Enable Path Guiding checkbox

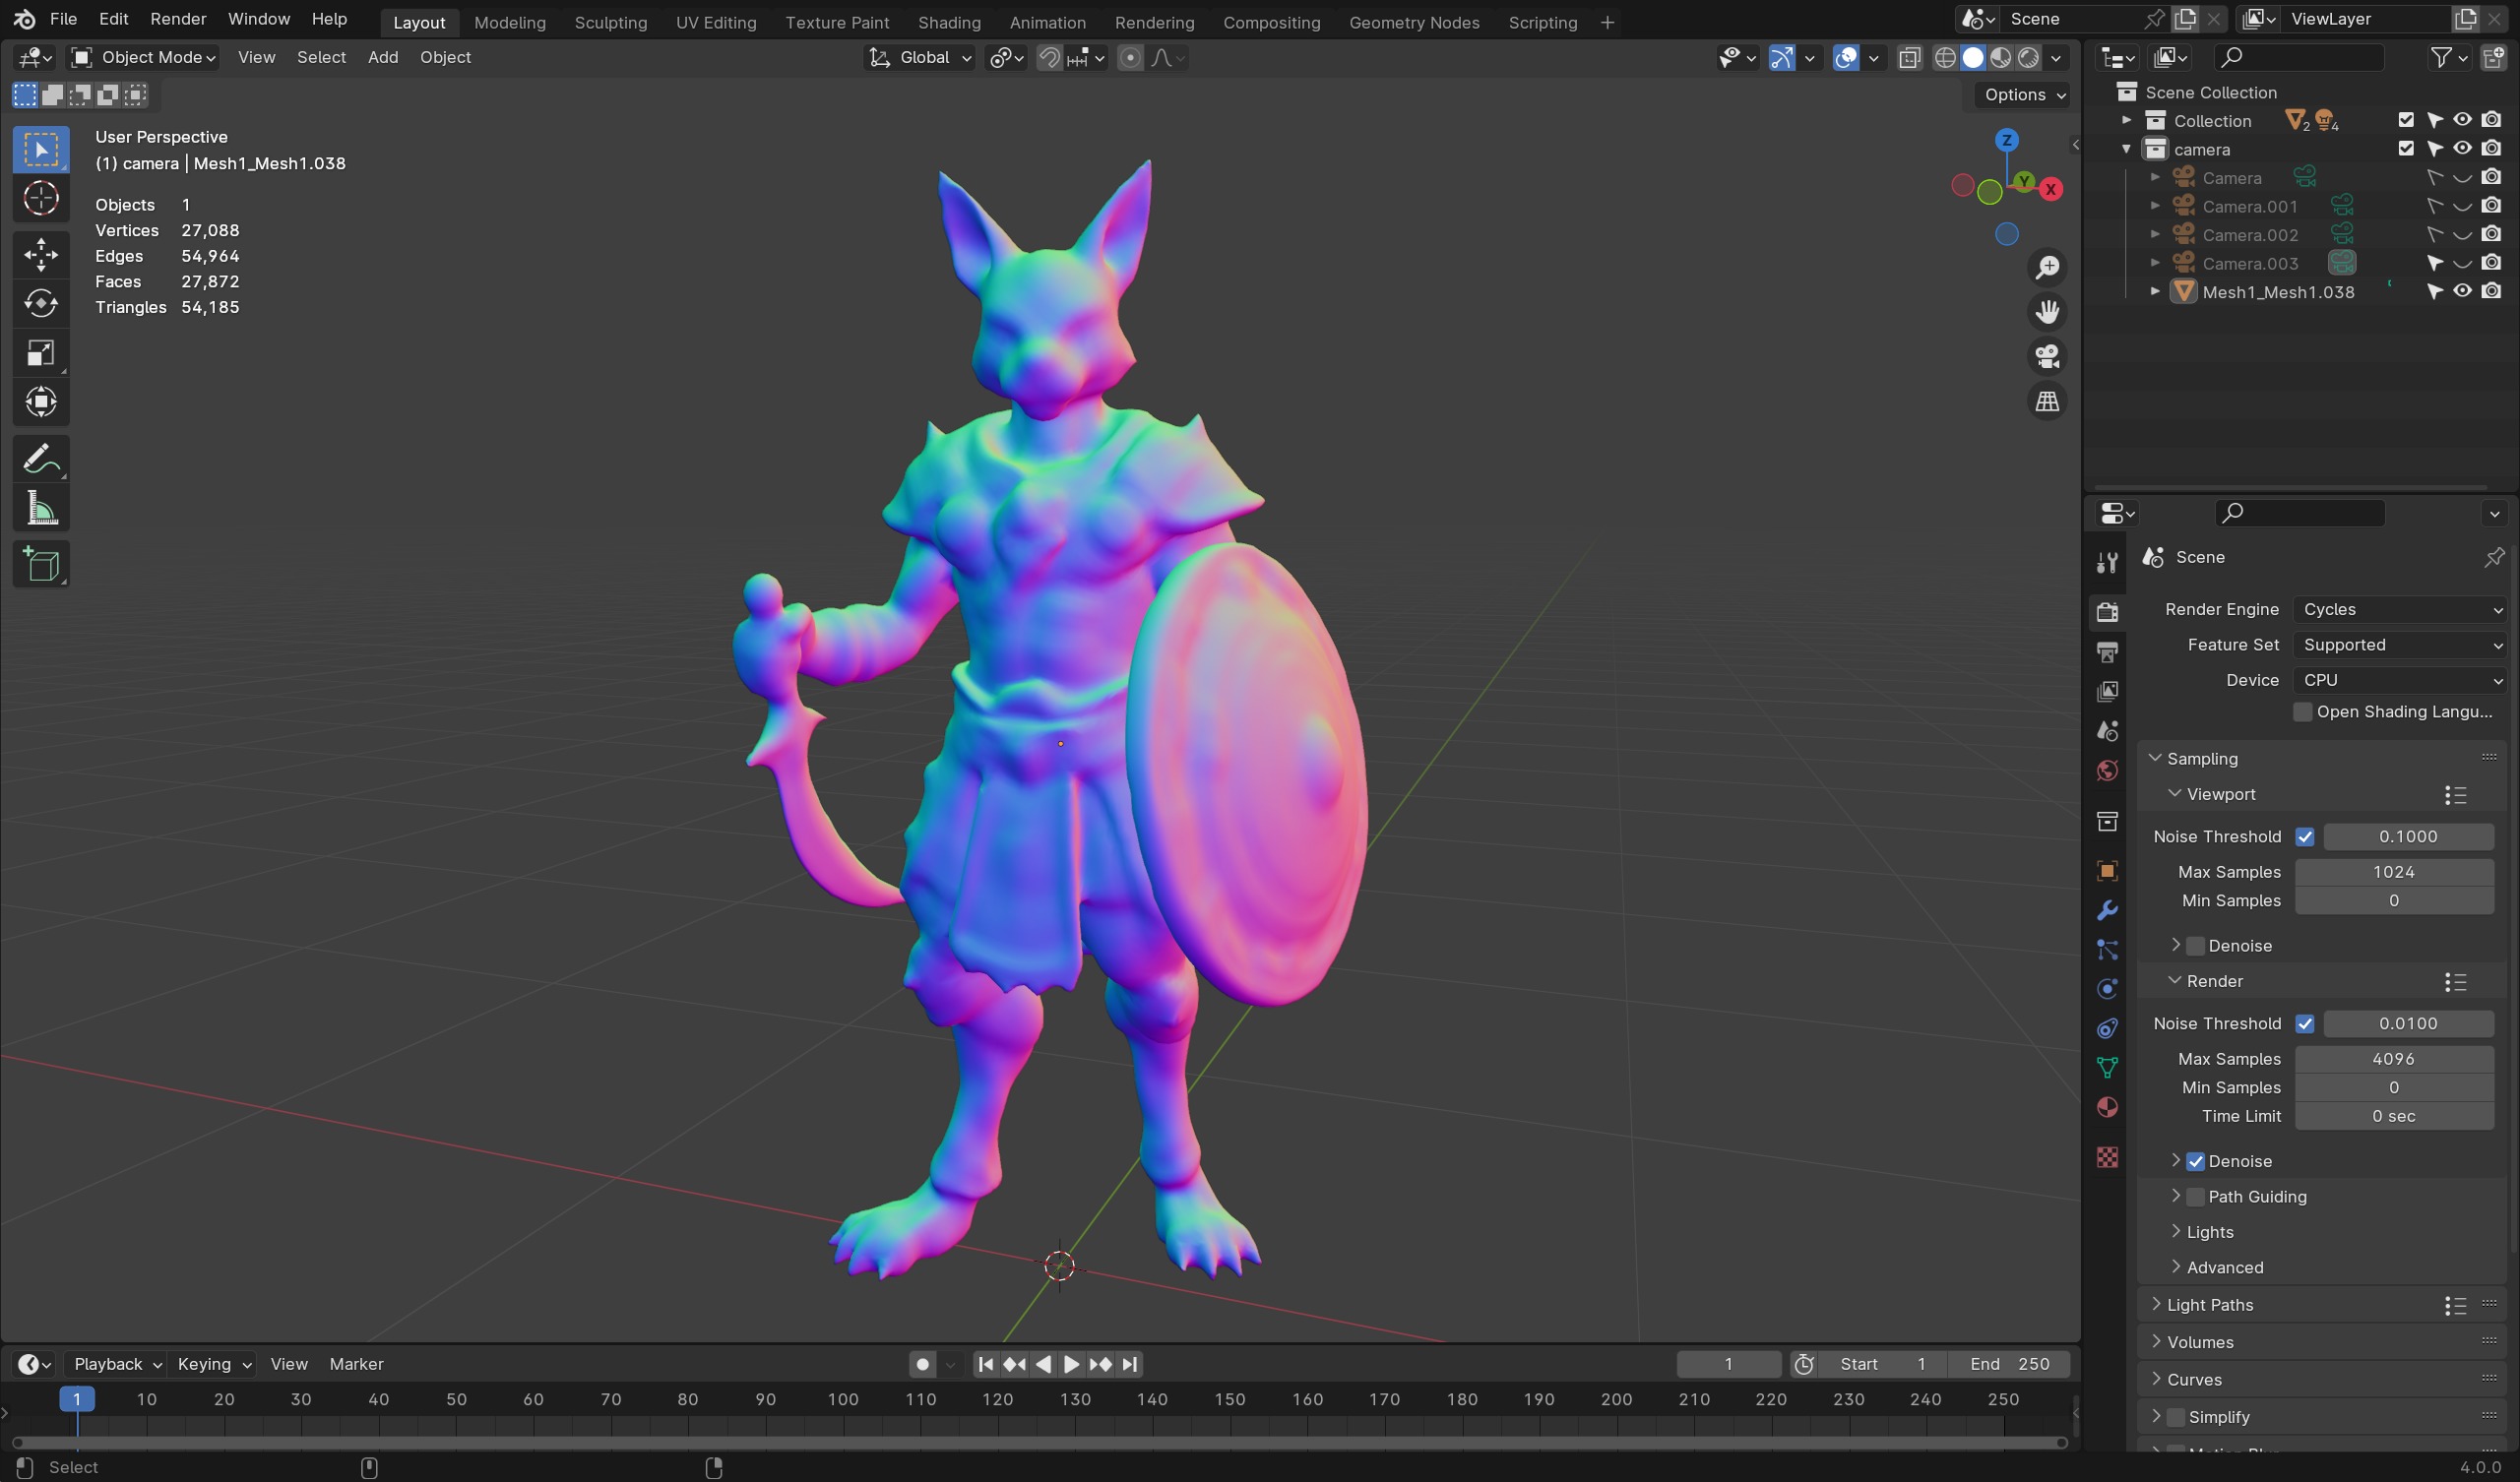(x=2195, y=1197)
